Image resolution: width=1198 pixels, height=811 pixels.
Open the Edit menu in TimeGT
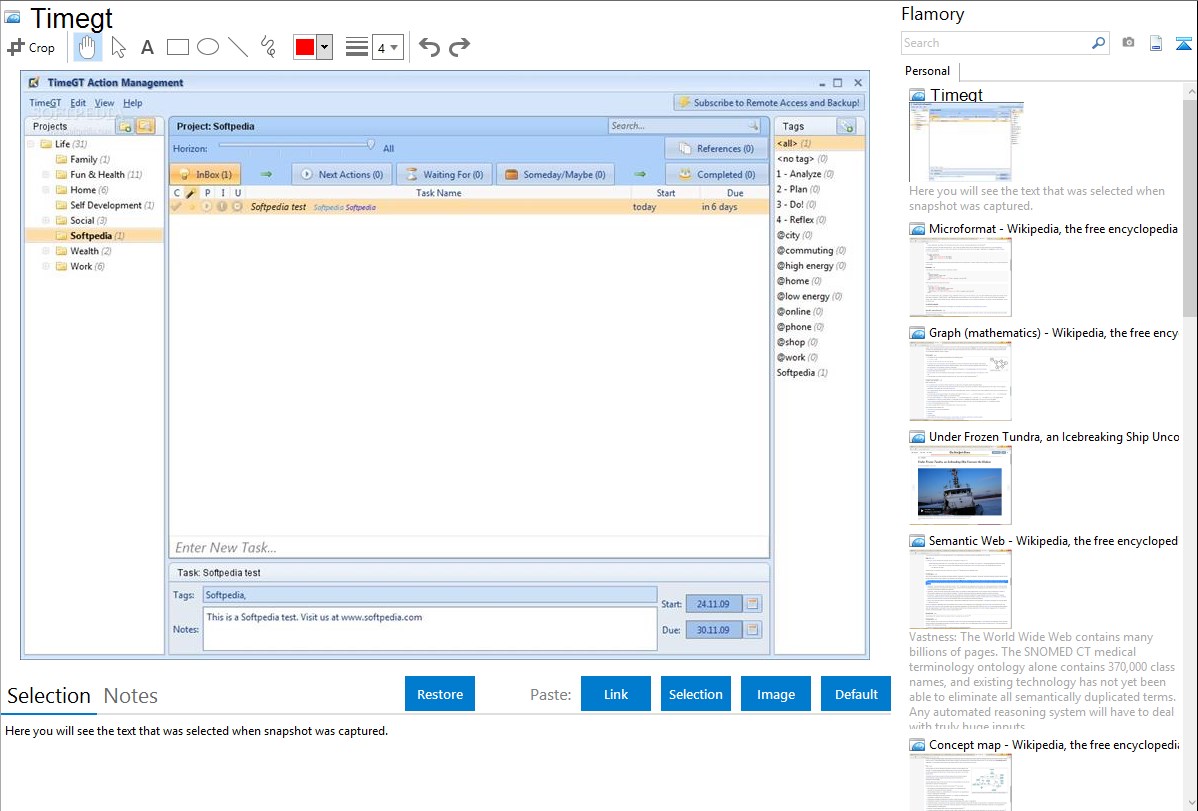tap(78, 103)
